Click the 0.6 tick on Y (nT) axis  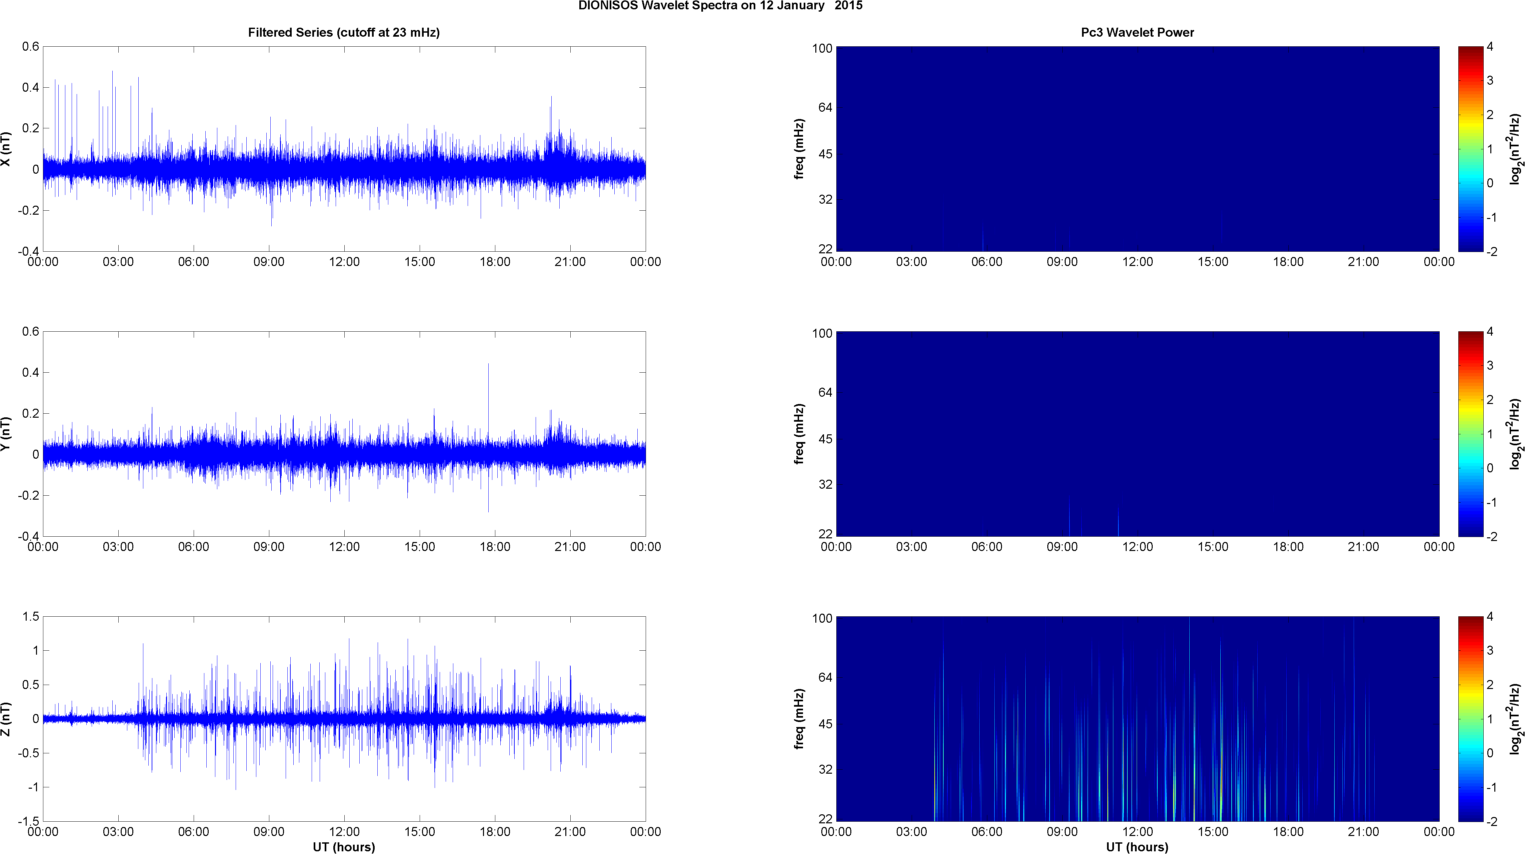31,332
